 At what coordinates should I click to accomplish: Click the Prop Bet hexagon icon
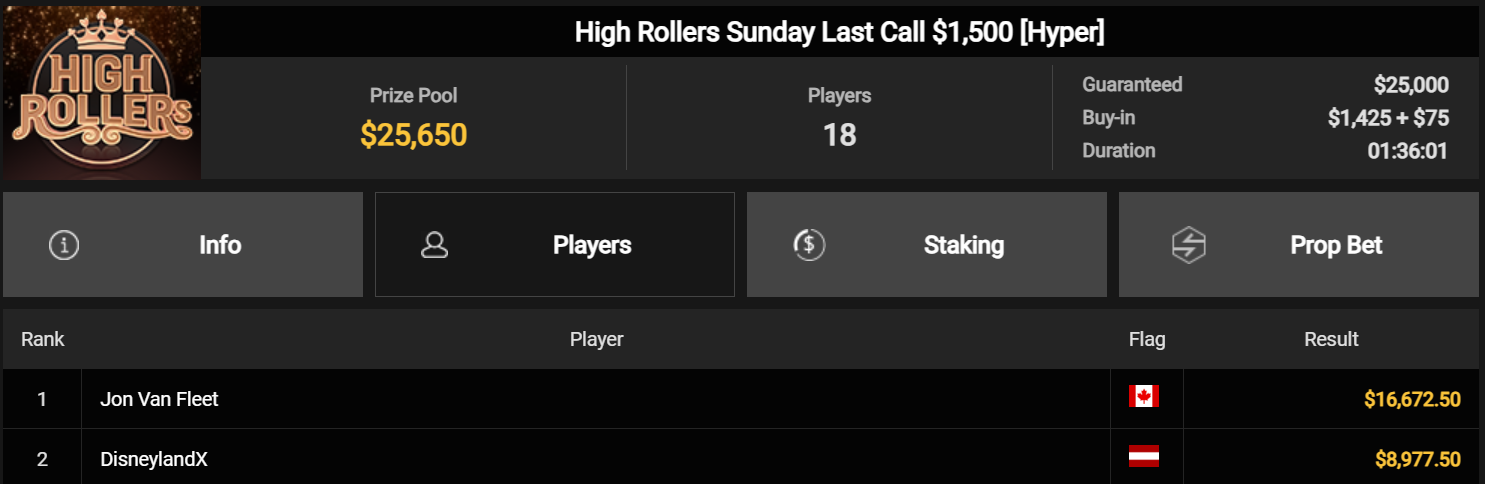click(1189, 245)
